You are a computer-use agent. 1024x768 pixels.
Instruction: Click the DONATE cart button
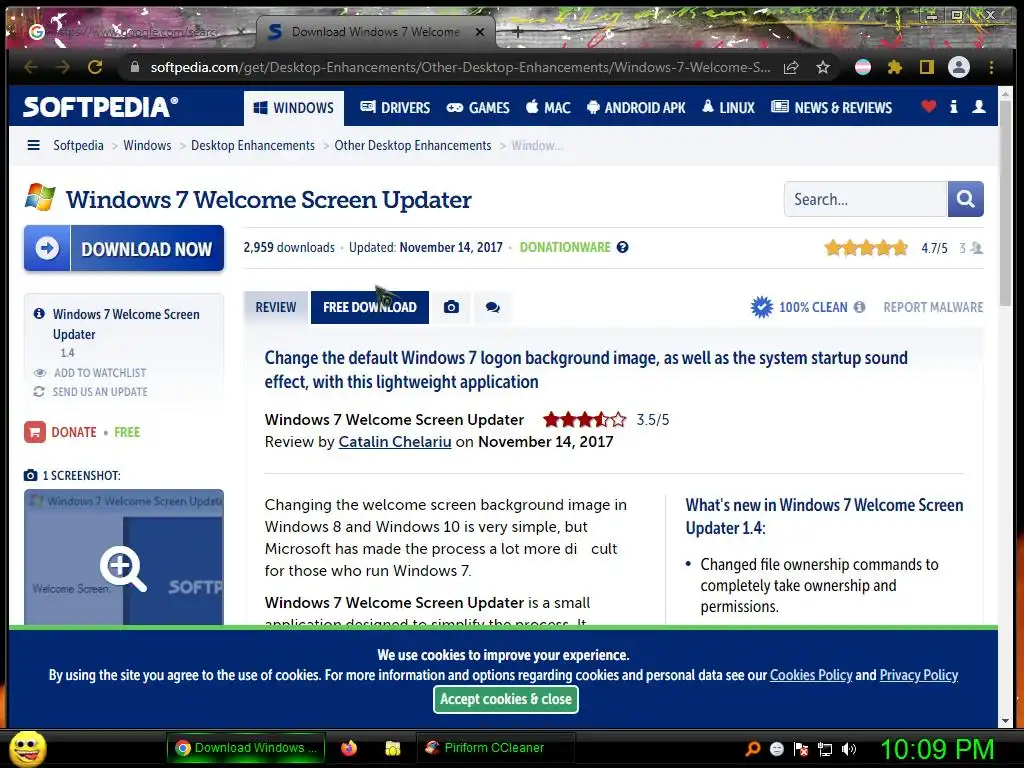(60, 432)
